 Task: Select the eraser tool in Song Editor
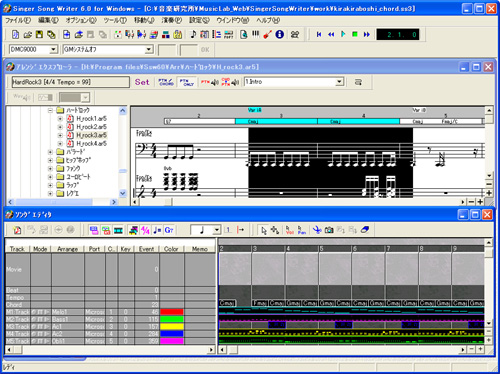[365, 230]
